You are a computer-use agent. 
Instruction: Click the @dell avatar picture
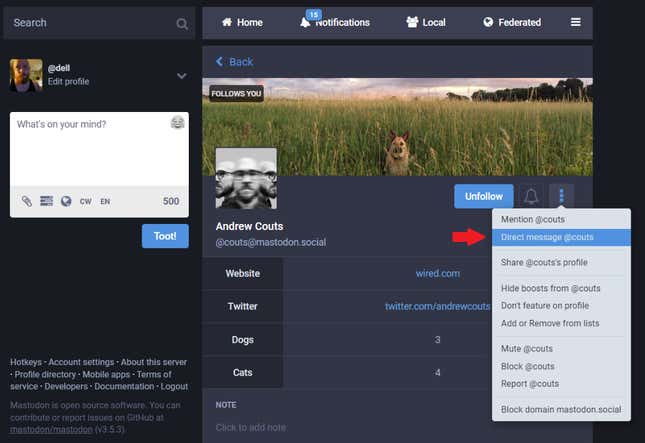(26, 75)
